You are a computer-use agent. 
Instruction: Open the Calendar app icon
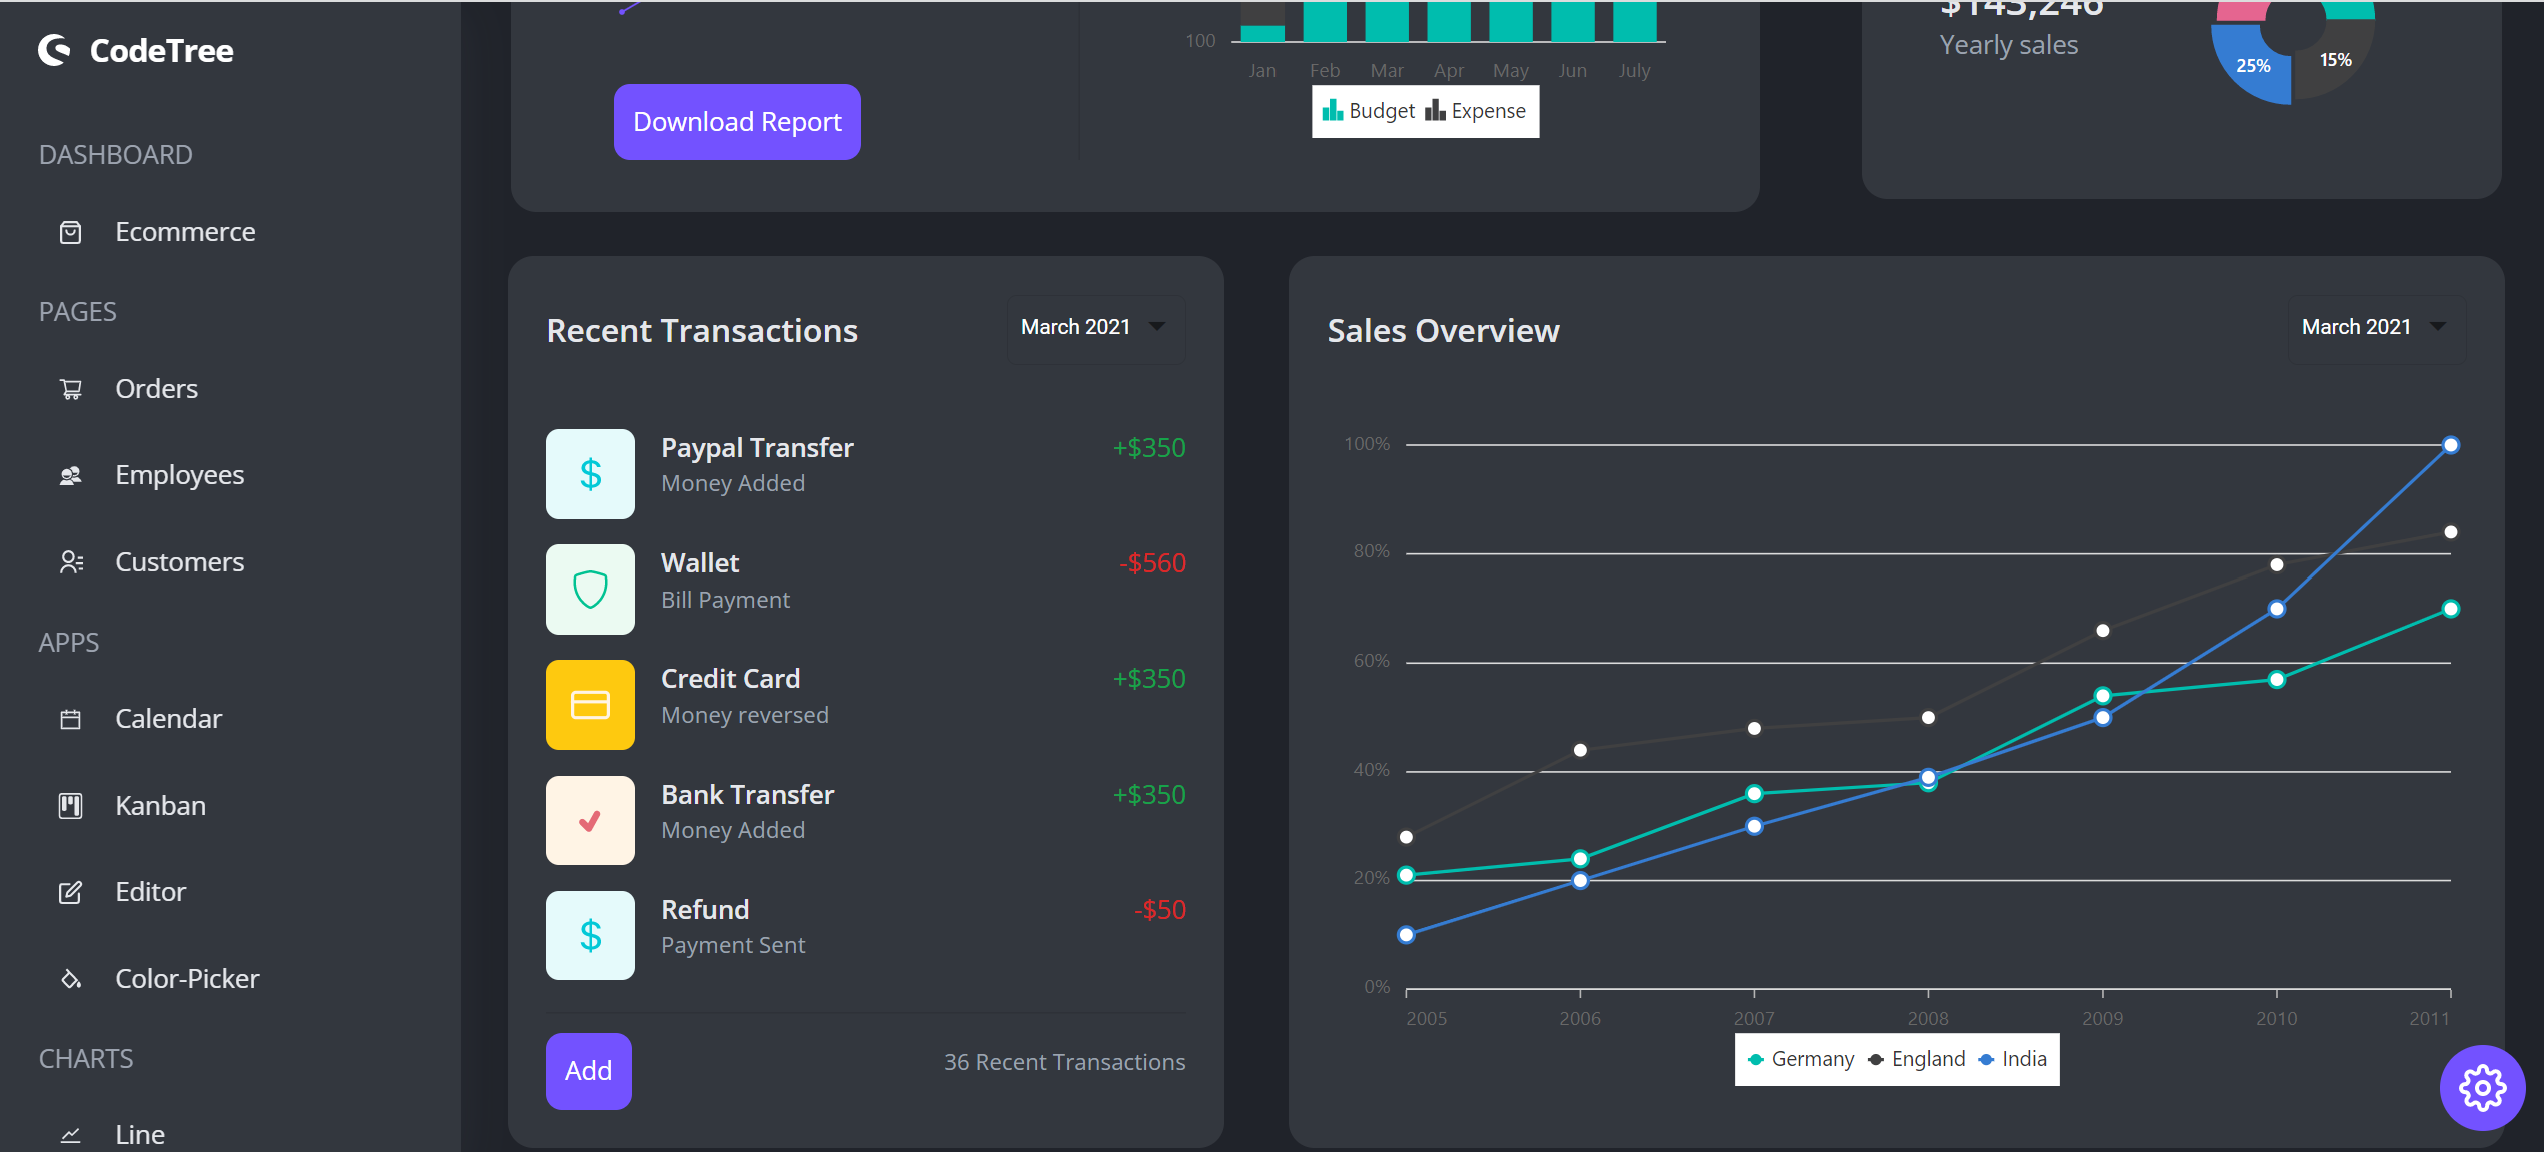(70, 718)
